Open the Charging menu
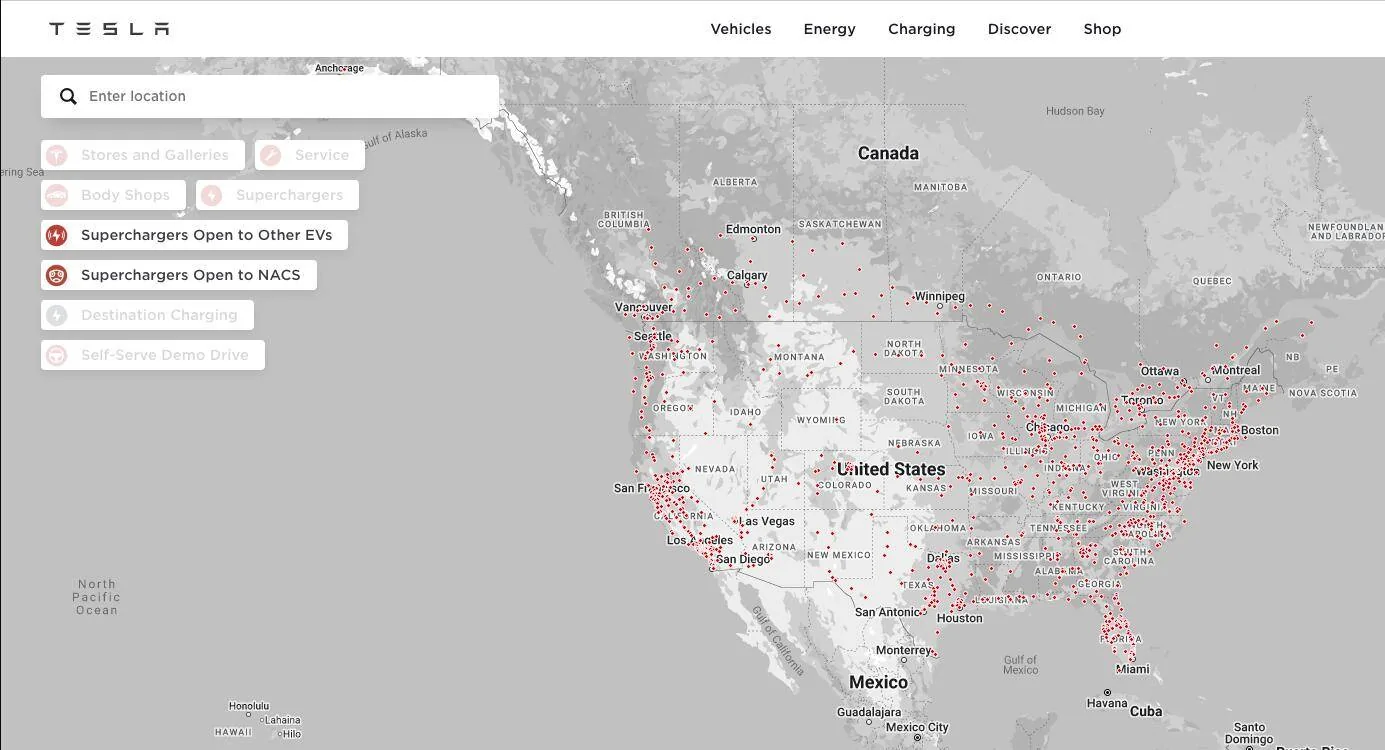1385x750 pixels. click(x=922, y=29)
